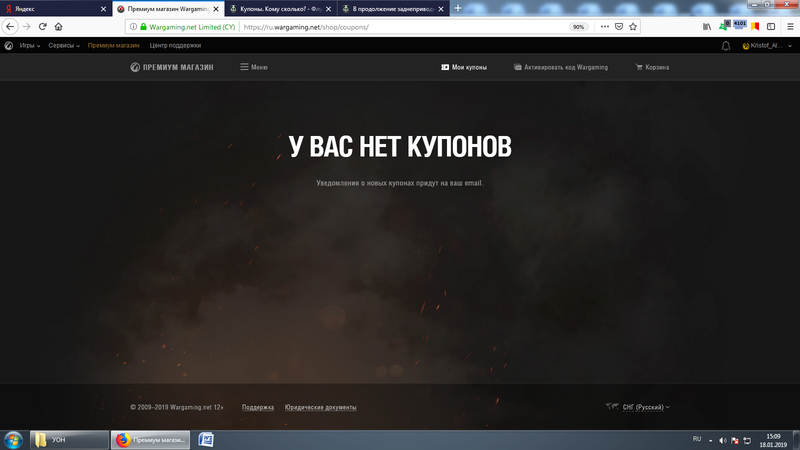
Task: Open the Меню hamburger
Action: pos(254,67)
